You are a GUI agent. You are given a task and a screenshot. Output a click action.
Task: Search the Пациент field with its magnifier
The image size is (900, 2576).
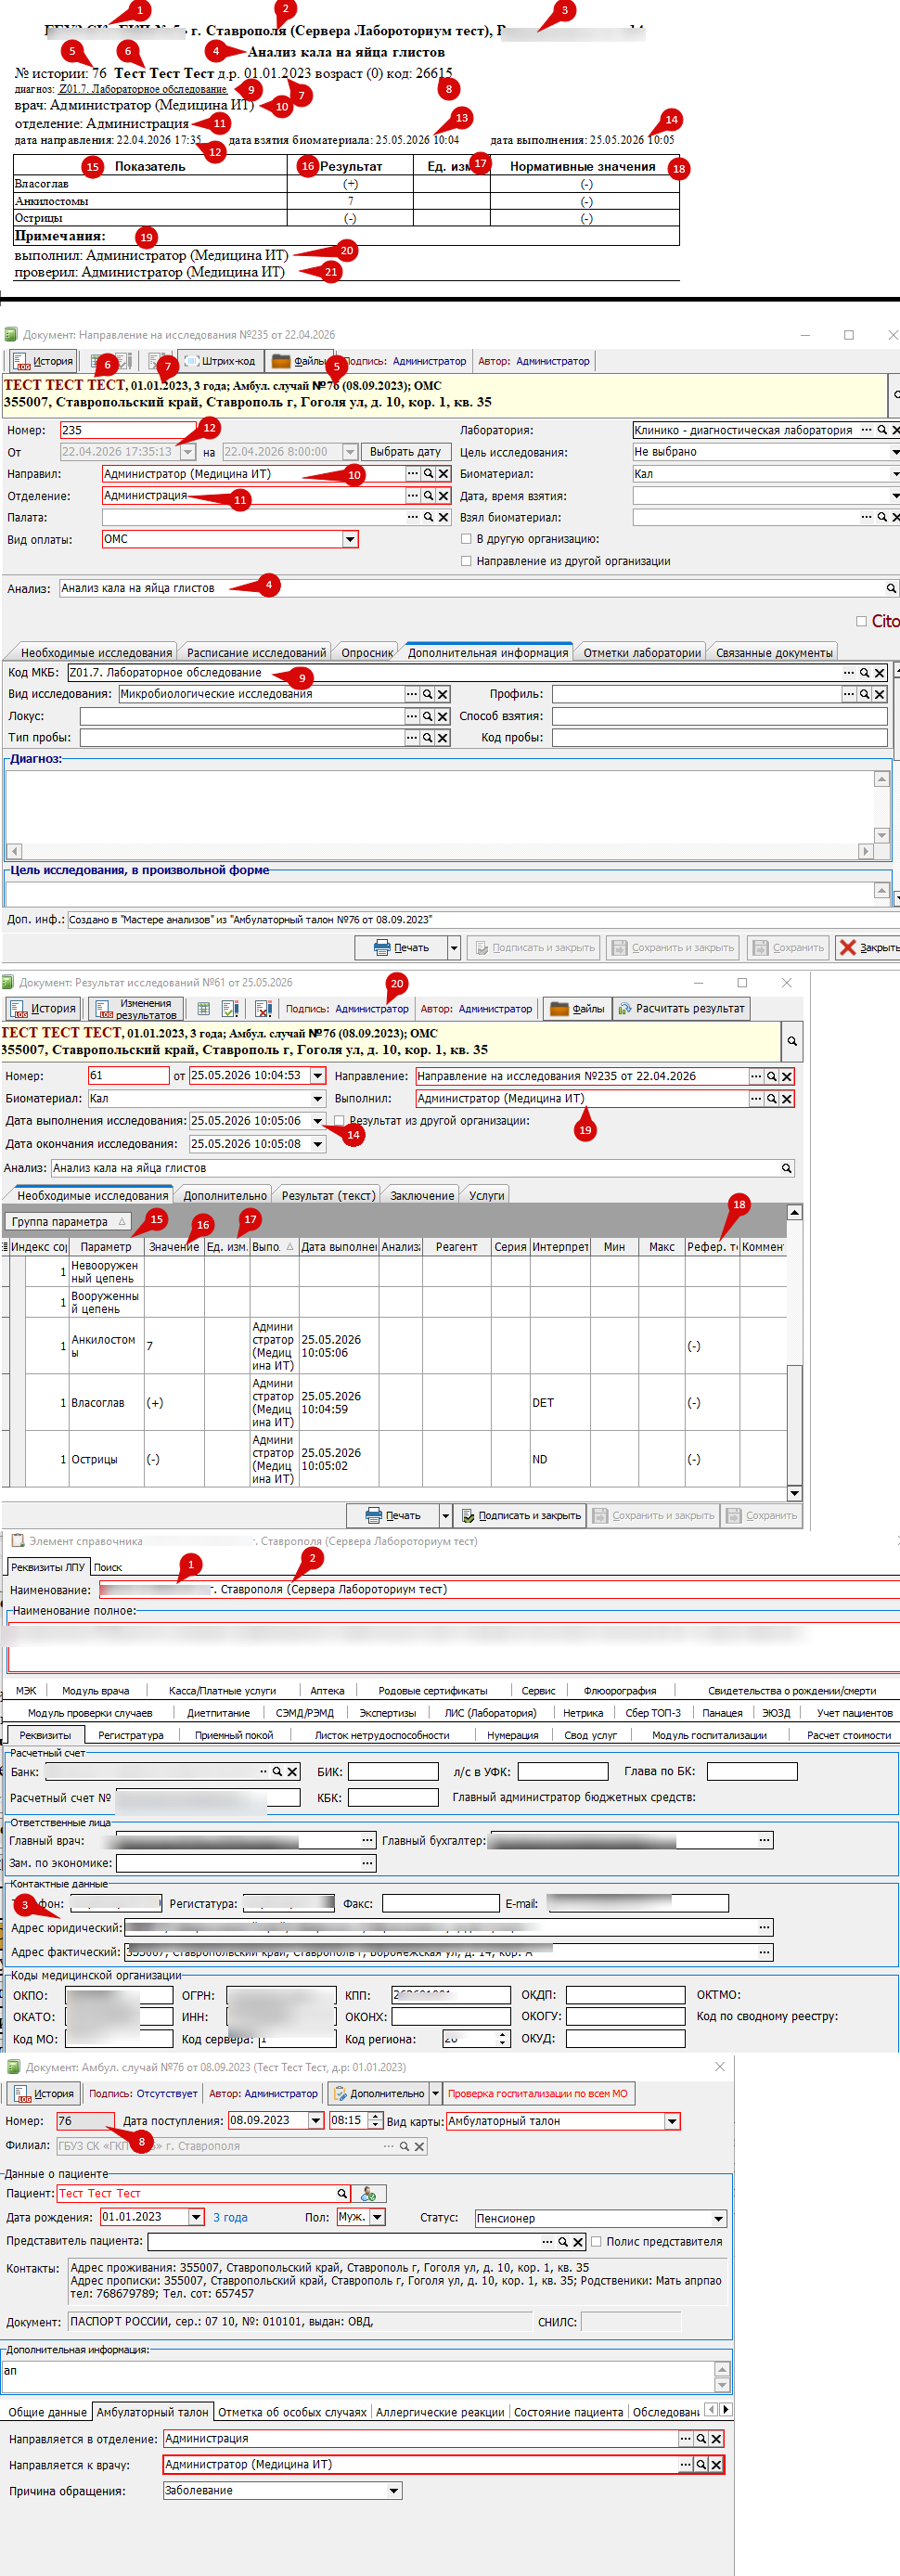(342, 2193)
